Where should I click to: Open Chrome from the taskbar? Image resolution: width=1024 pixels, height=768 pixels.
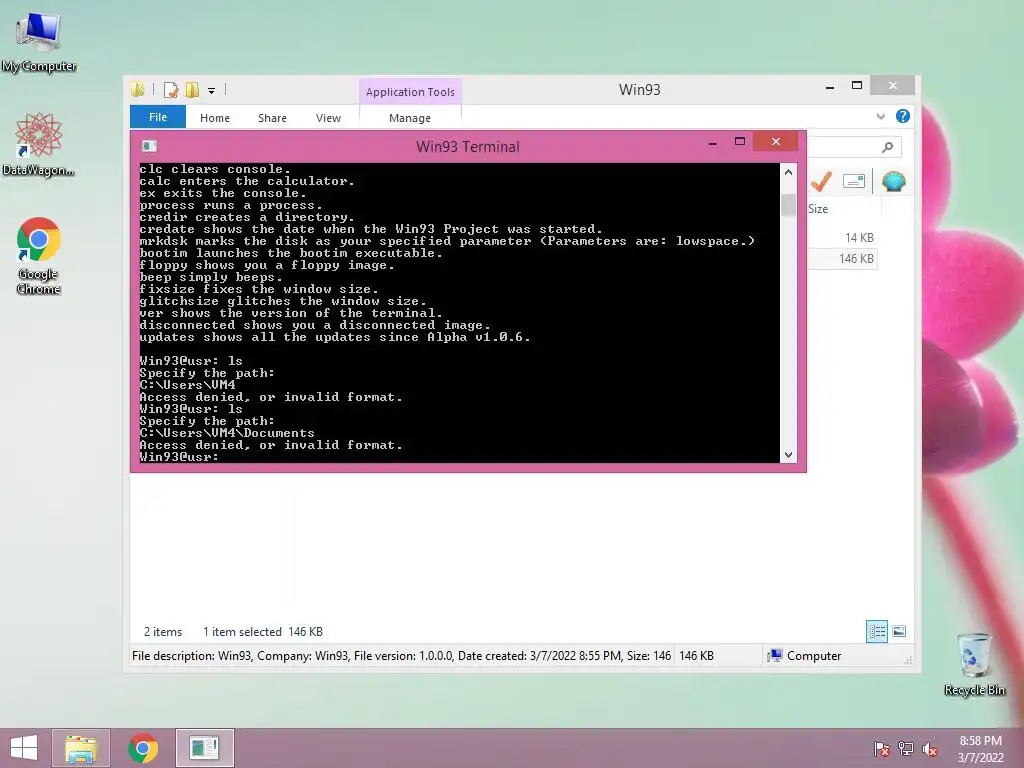pyautogui.click(x=143, y=748)
